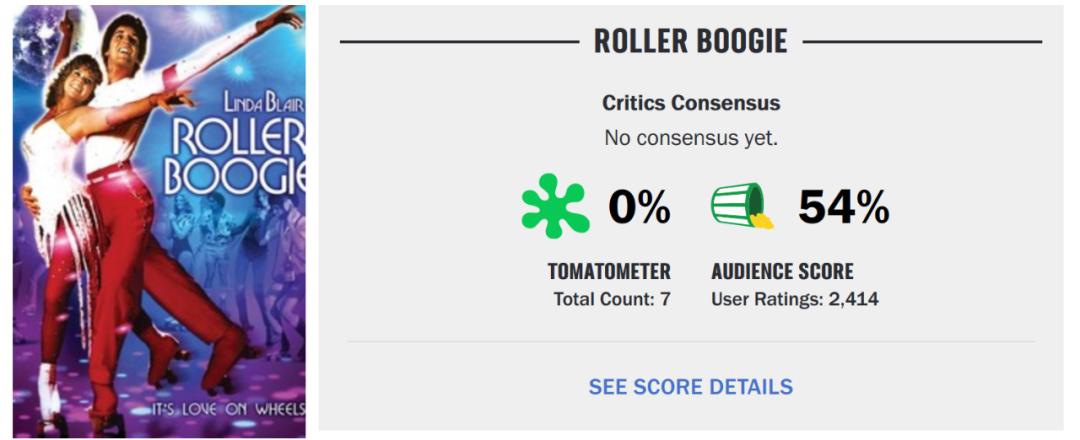Click the Total Count: 7 text
1080x440 pixels.
point(611,298)
